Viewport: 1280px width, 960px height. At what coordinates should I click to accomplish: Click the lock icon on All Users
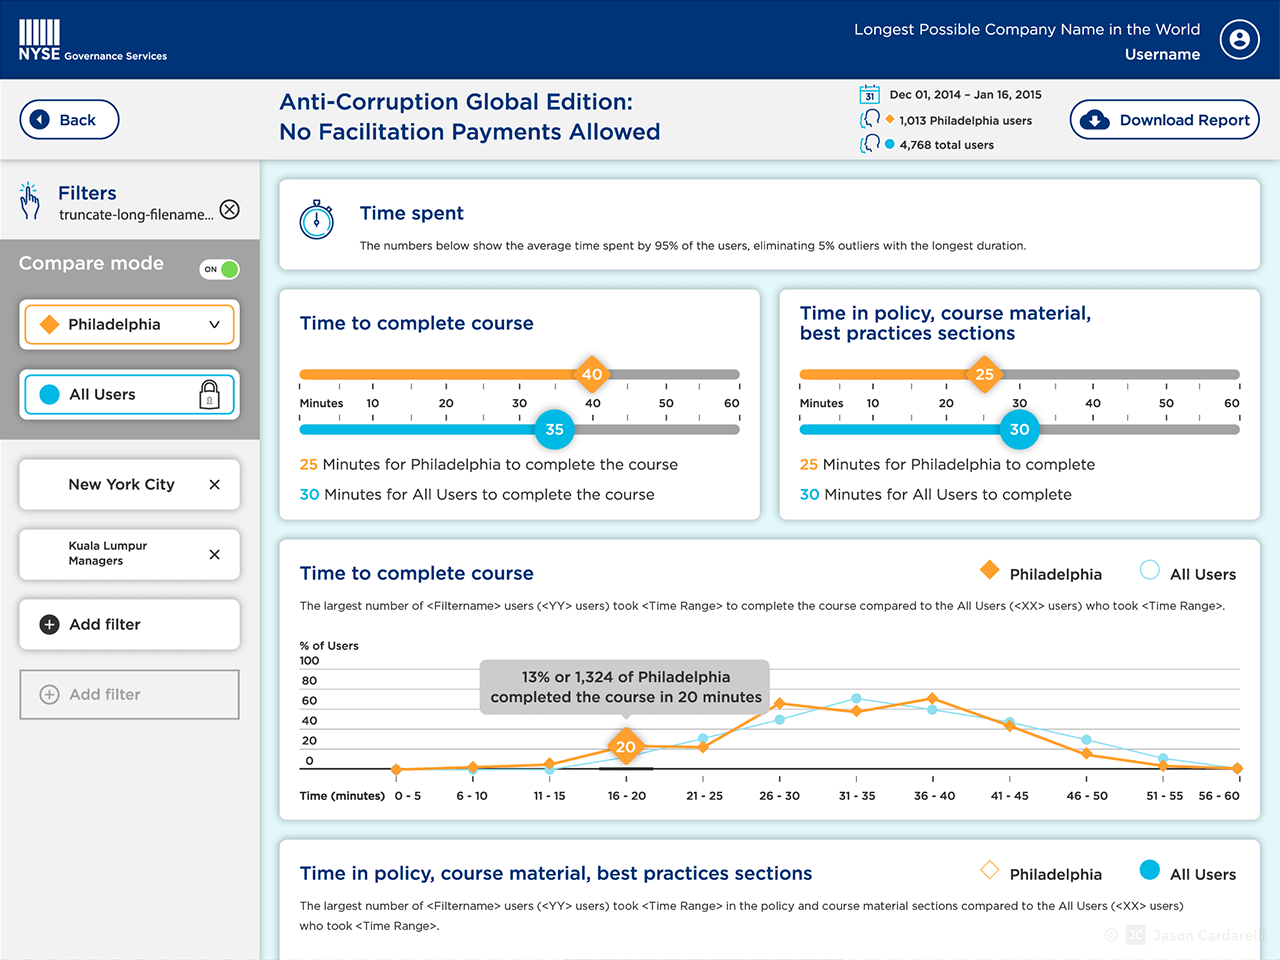(x=209, y=394)
